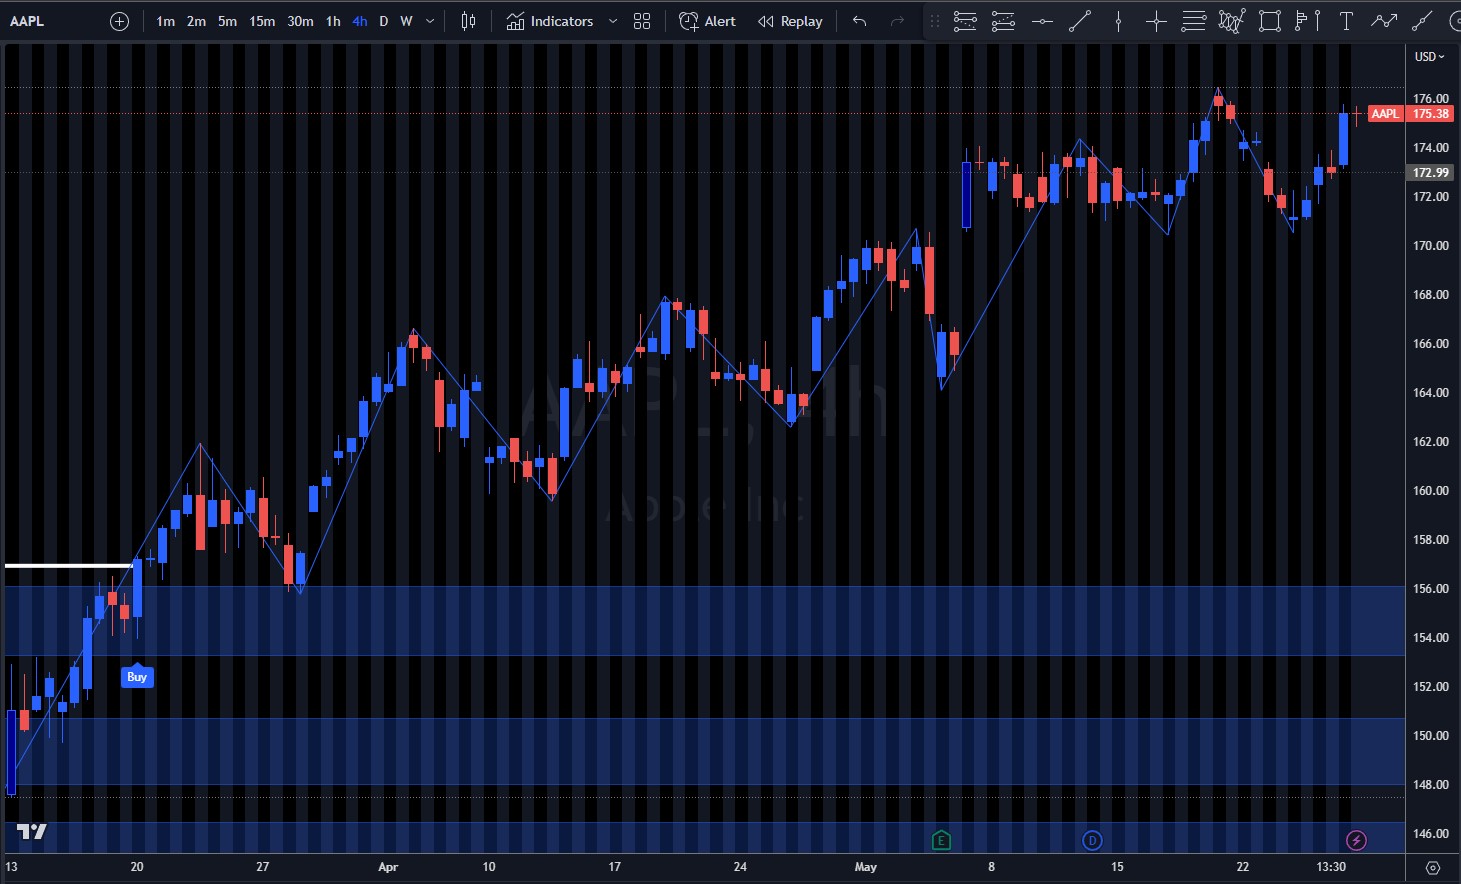Select the D daily timeframe

click(x=383, y=21)
